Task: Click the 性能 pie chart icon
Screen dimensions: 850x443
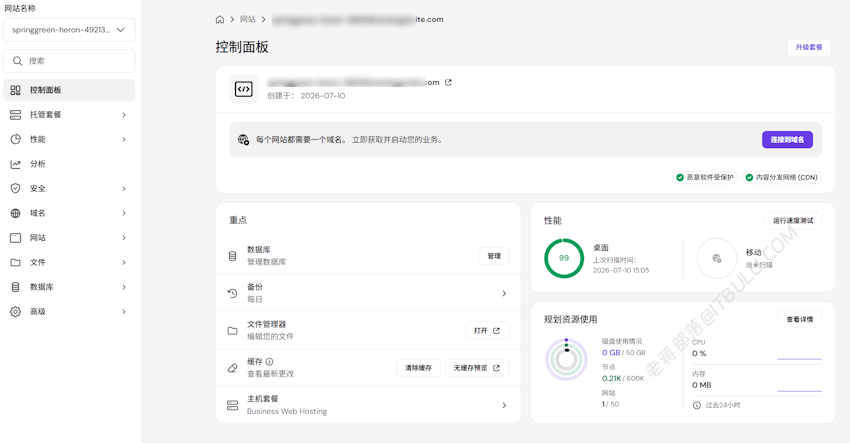Action: point(16,139)
